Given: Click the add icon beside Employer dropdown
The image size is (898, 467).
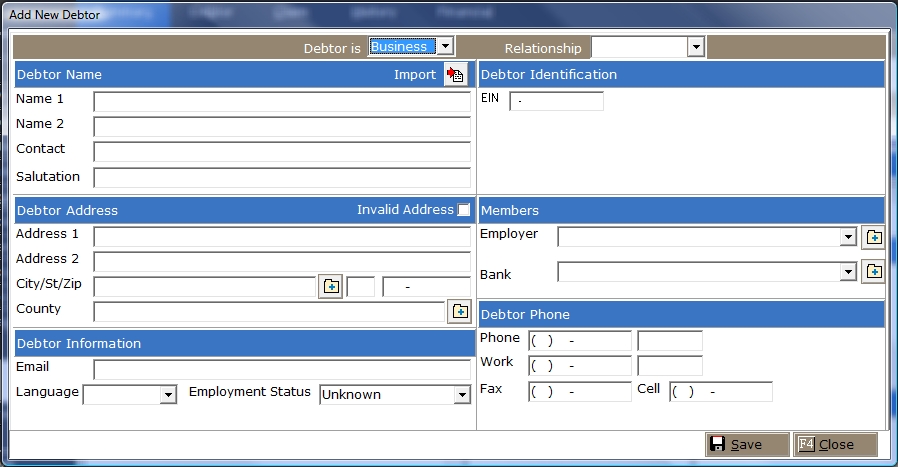Looking at the screenshot, I should point(873,237).
